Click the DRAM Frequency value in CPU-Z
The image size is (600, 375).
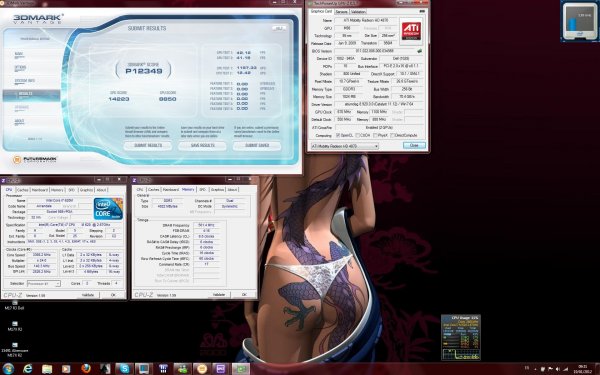click(206, 225)
